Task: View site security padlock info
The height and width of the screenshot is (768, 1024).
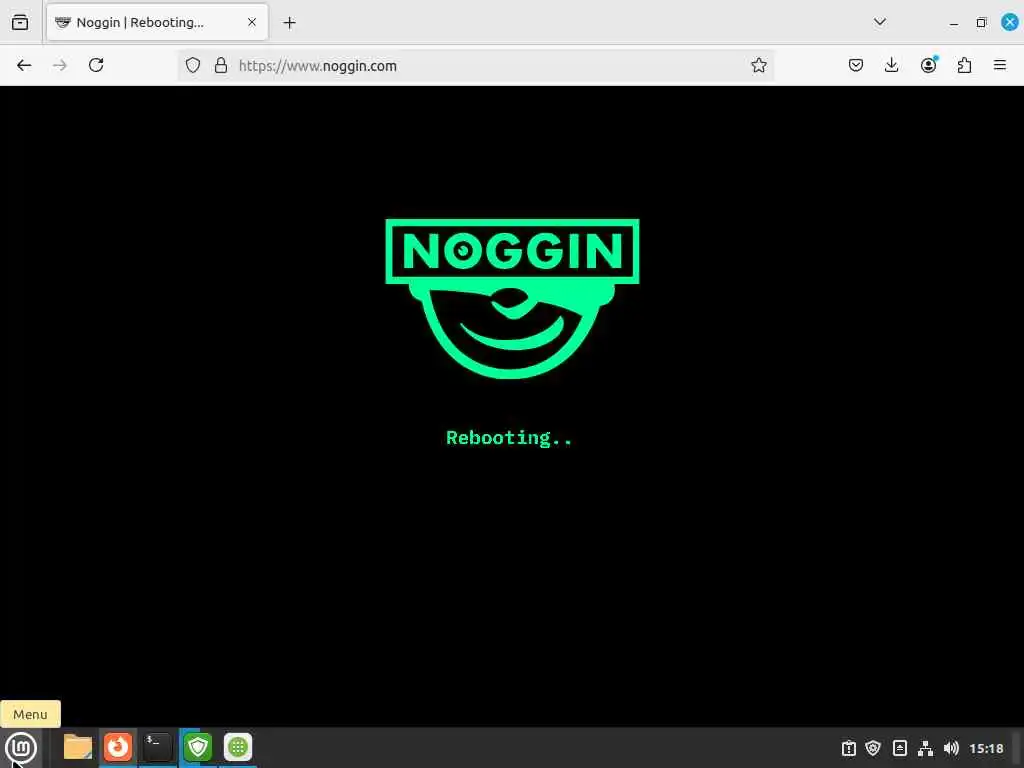Action: 221,65
